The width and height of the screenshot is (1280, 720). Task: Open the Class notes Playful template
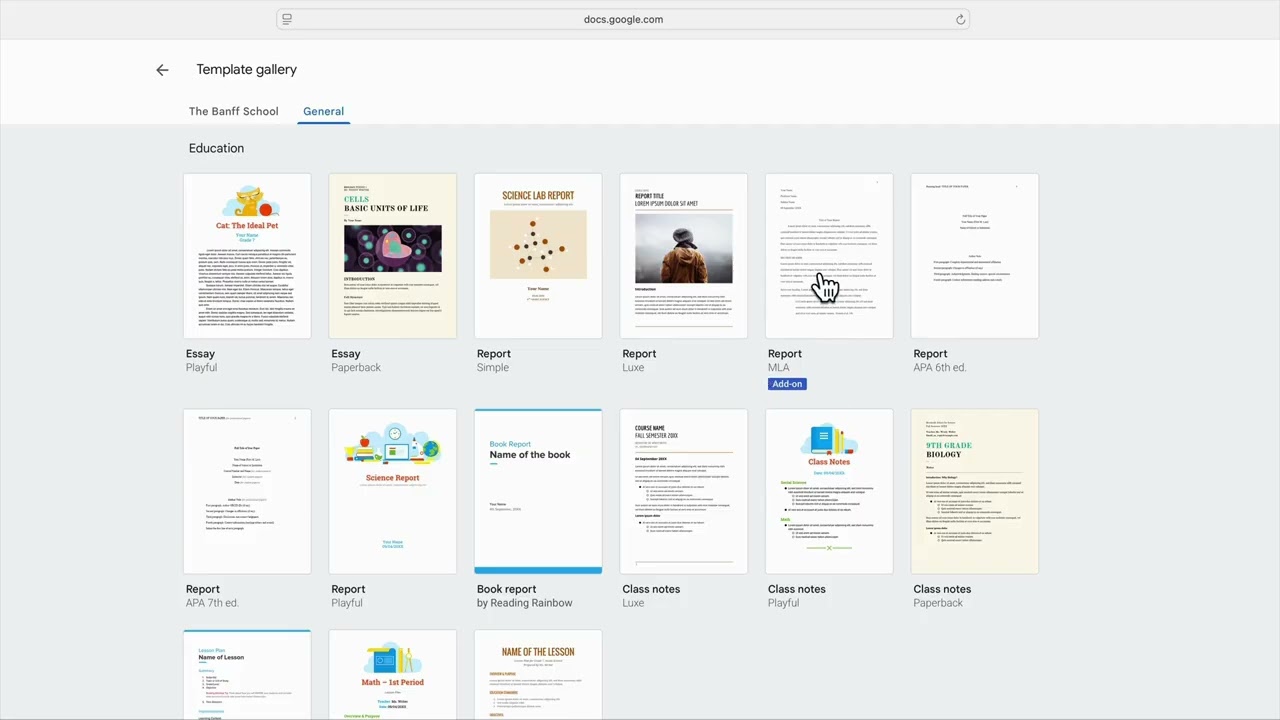coord(829,491)
